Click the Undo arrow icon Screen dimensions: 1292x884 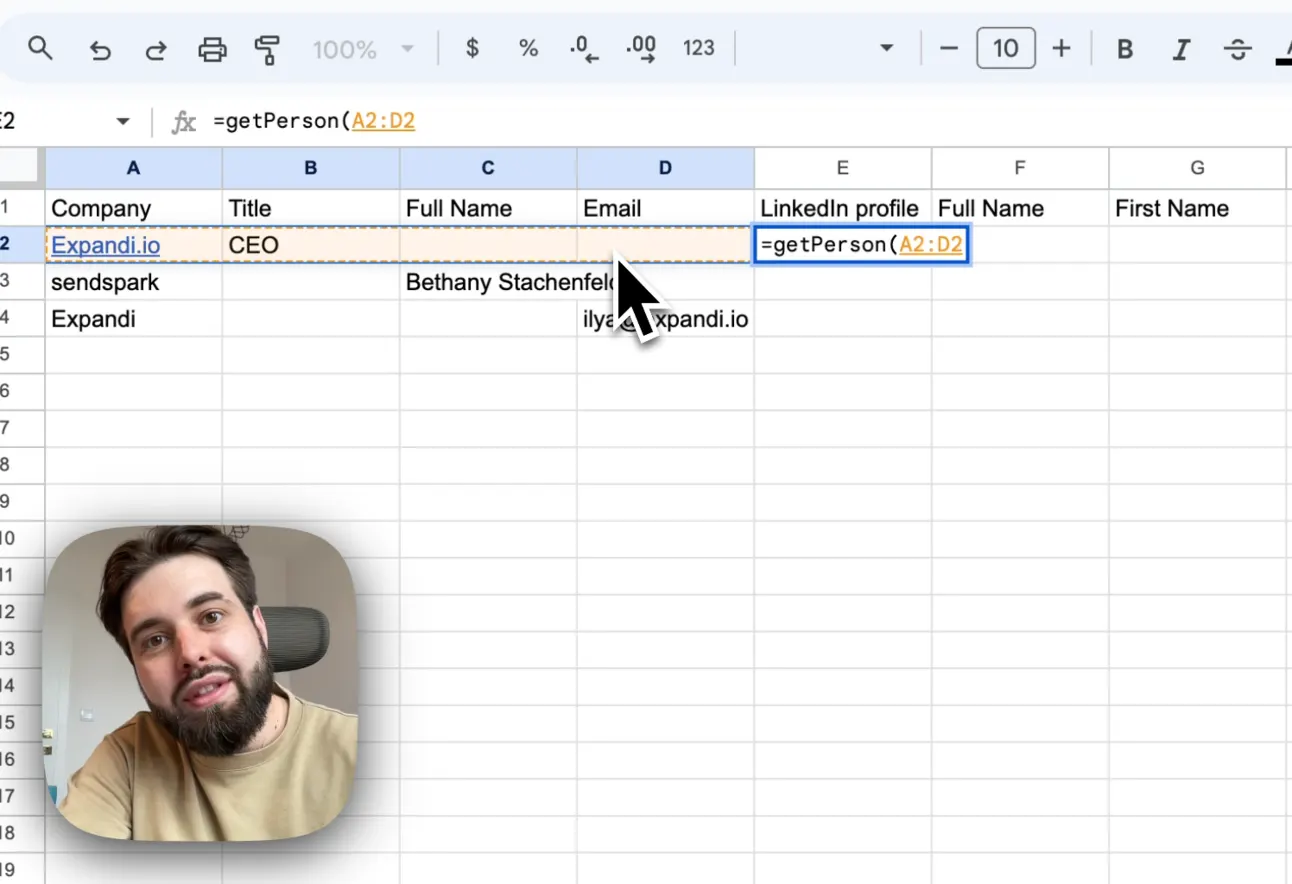(x=100, y=49)
